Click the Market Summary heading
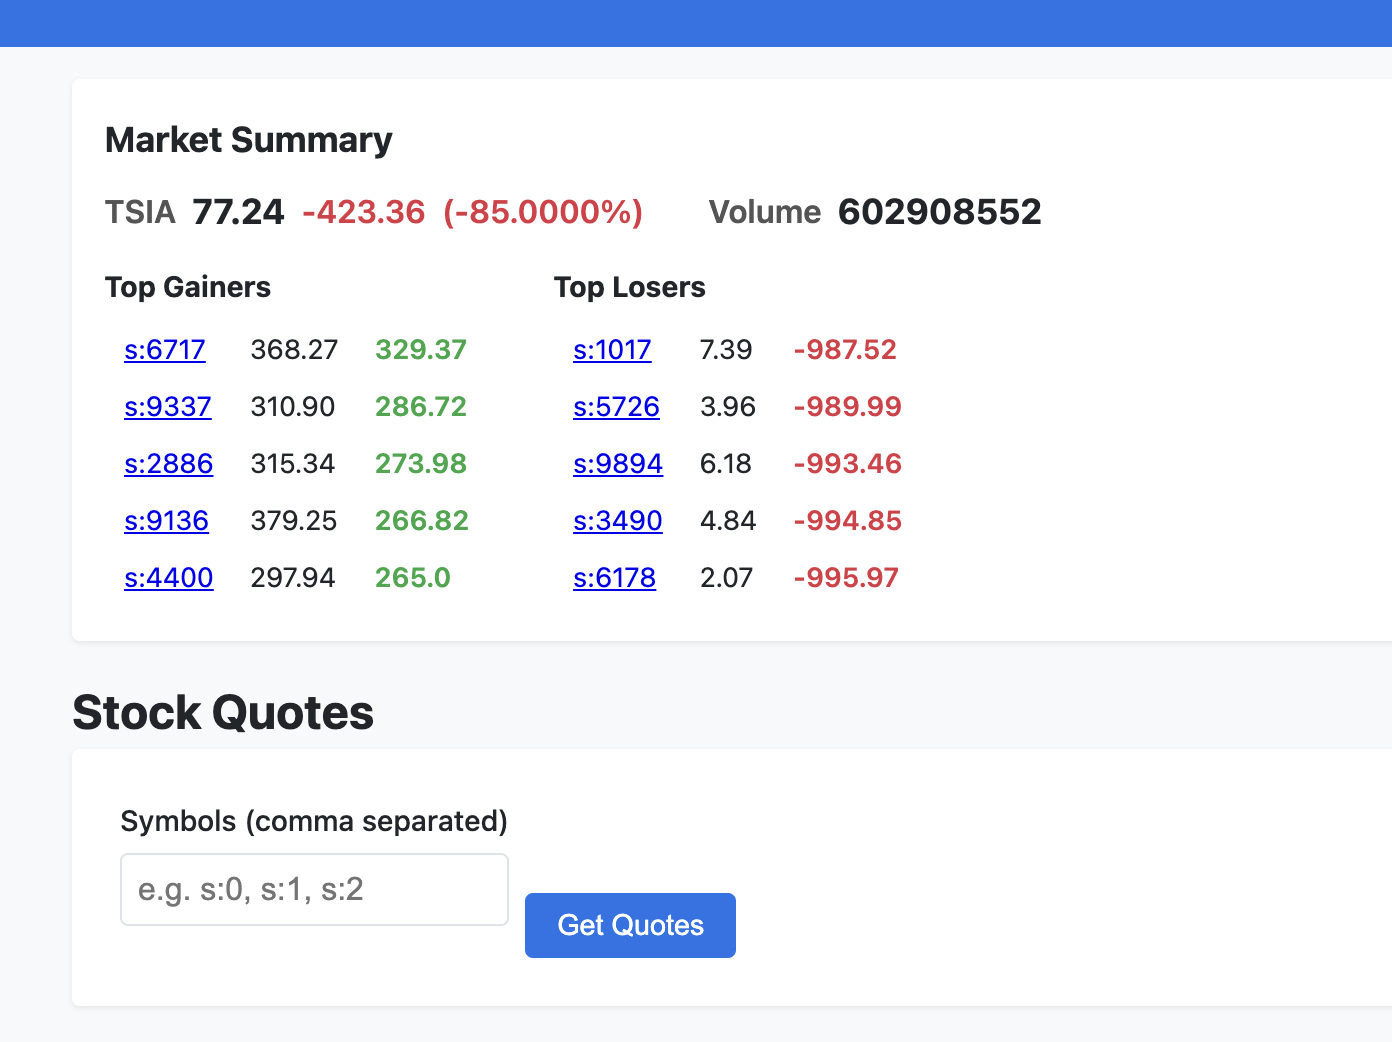Viewport: 1392px width, 1042px height. (x=248, y=140)
